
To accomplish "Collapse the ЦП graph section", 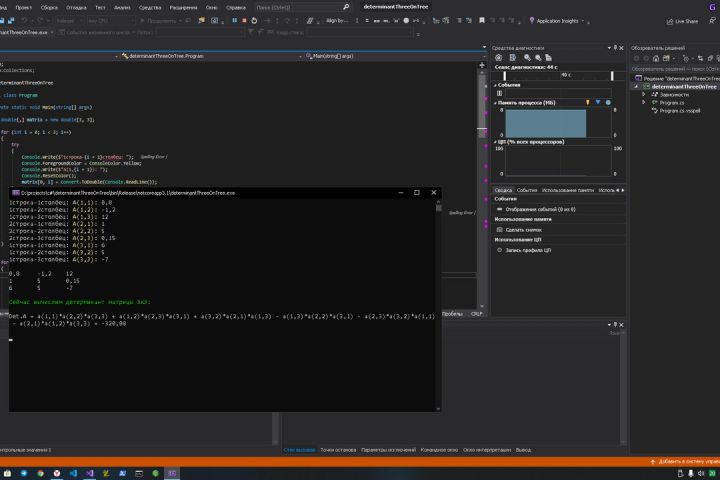I will (x=494, y=142).
